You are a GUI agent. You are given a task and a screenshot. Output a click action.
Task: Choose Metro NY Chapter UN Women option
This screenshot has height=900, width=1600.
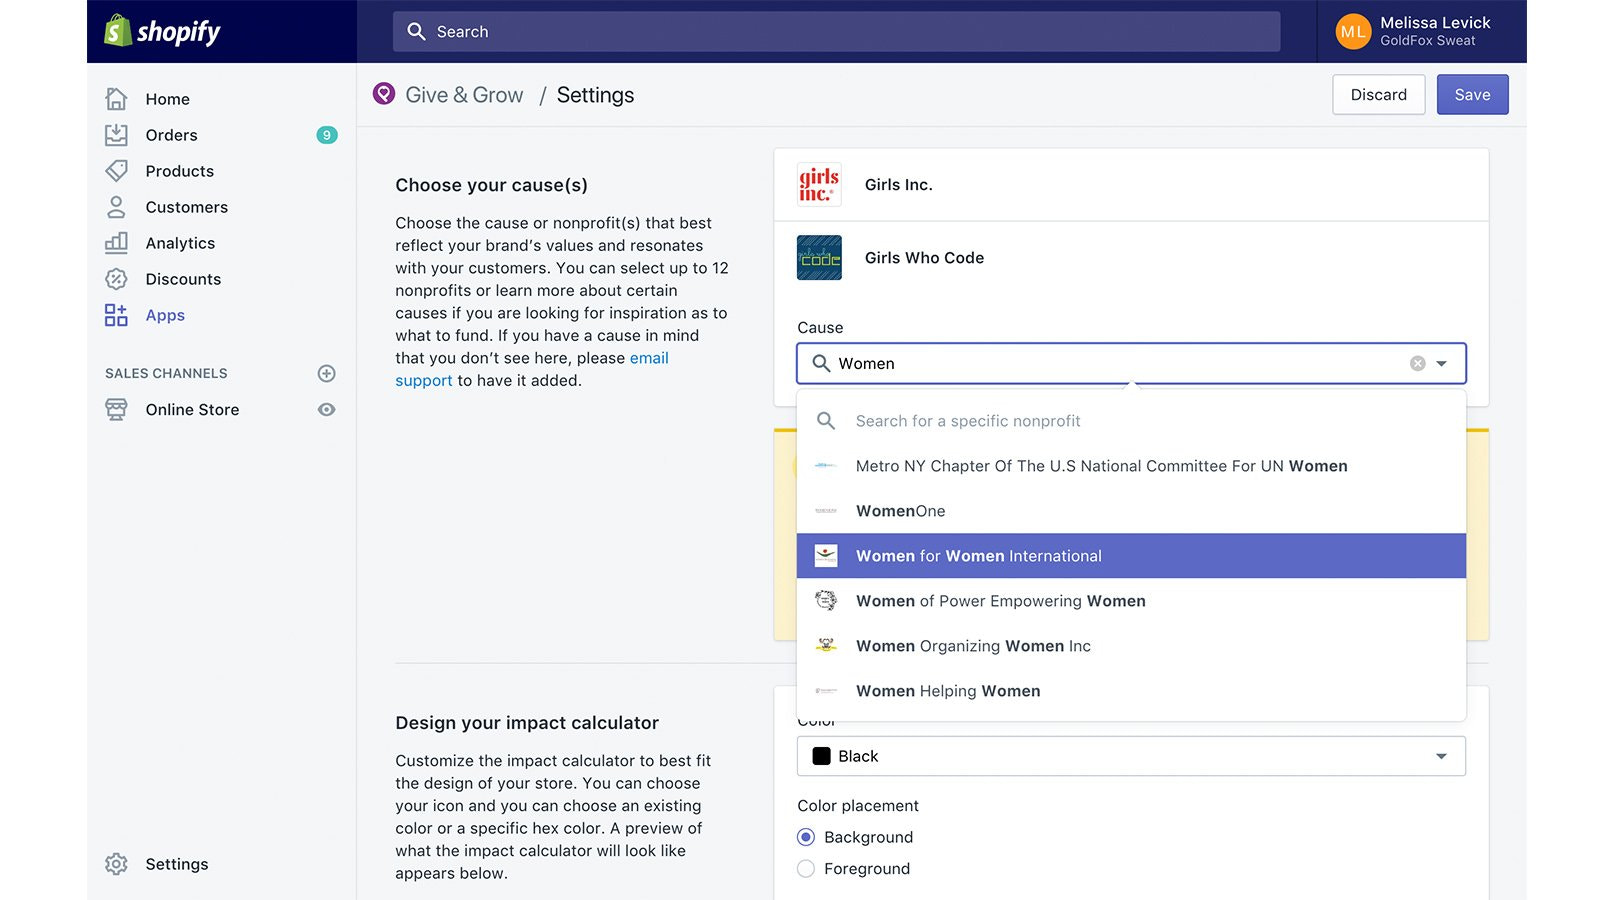(x=1131, y=466)
